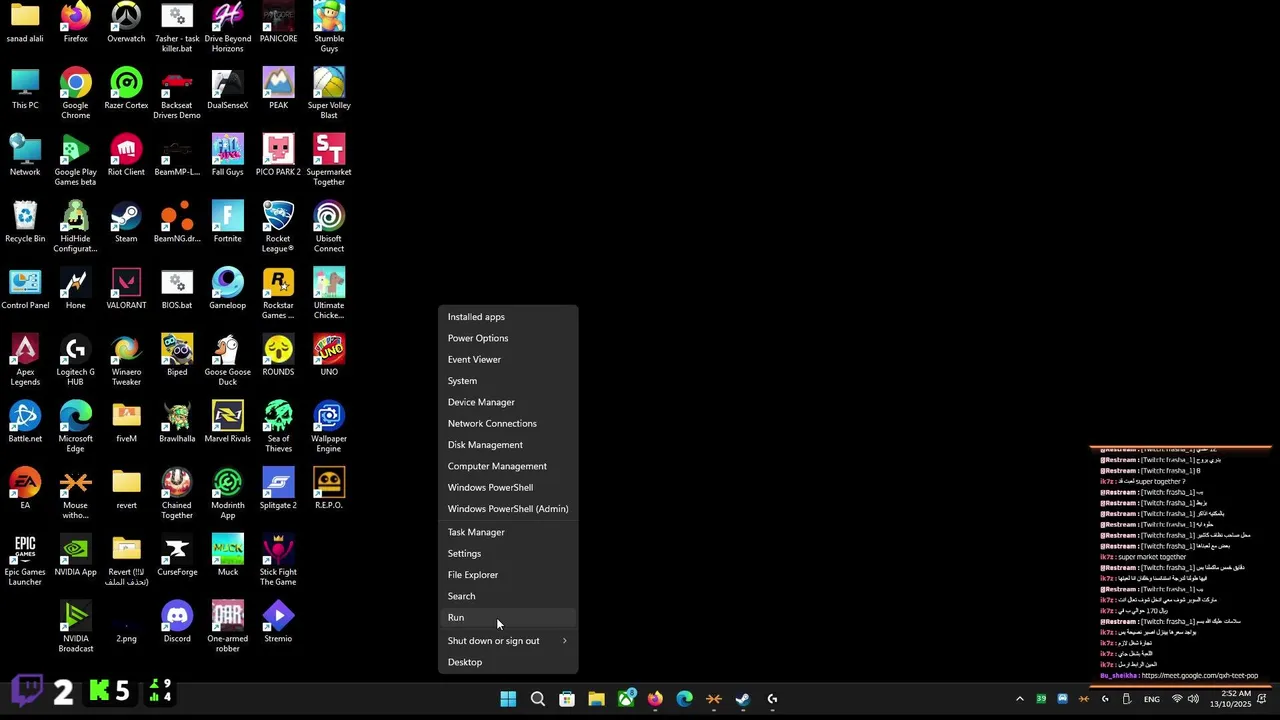Launch Windows PowerShell (Admin) entry

point(508,509)
